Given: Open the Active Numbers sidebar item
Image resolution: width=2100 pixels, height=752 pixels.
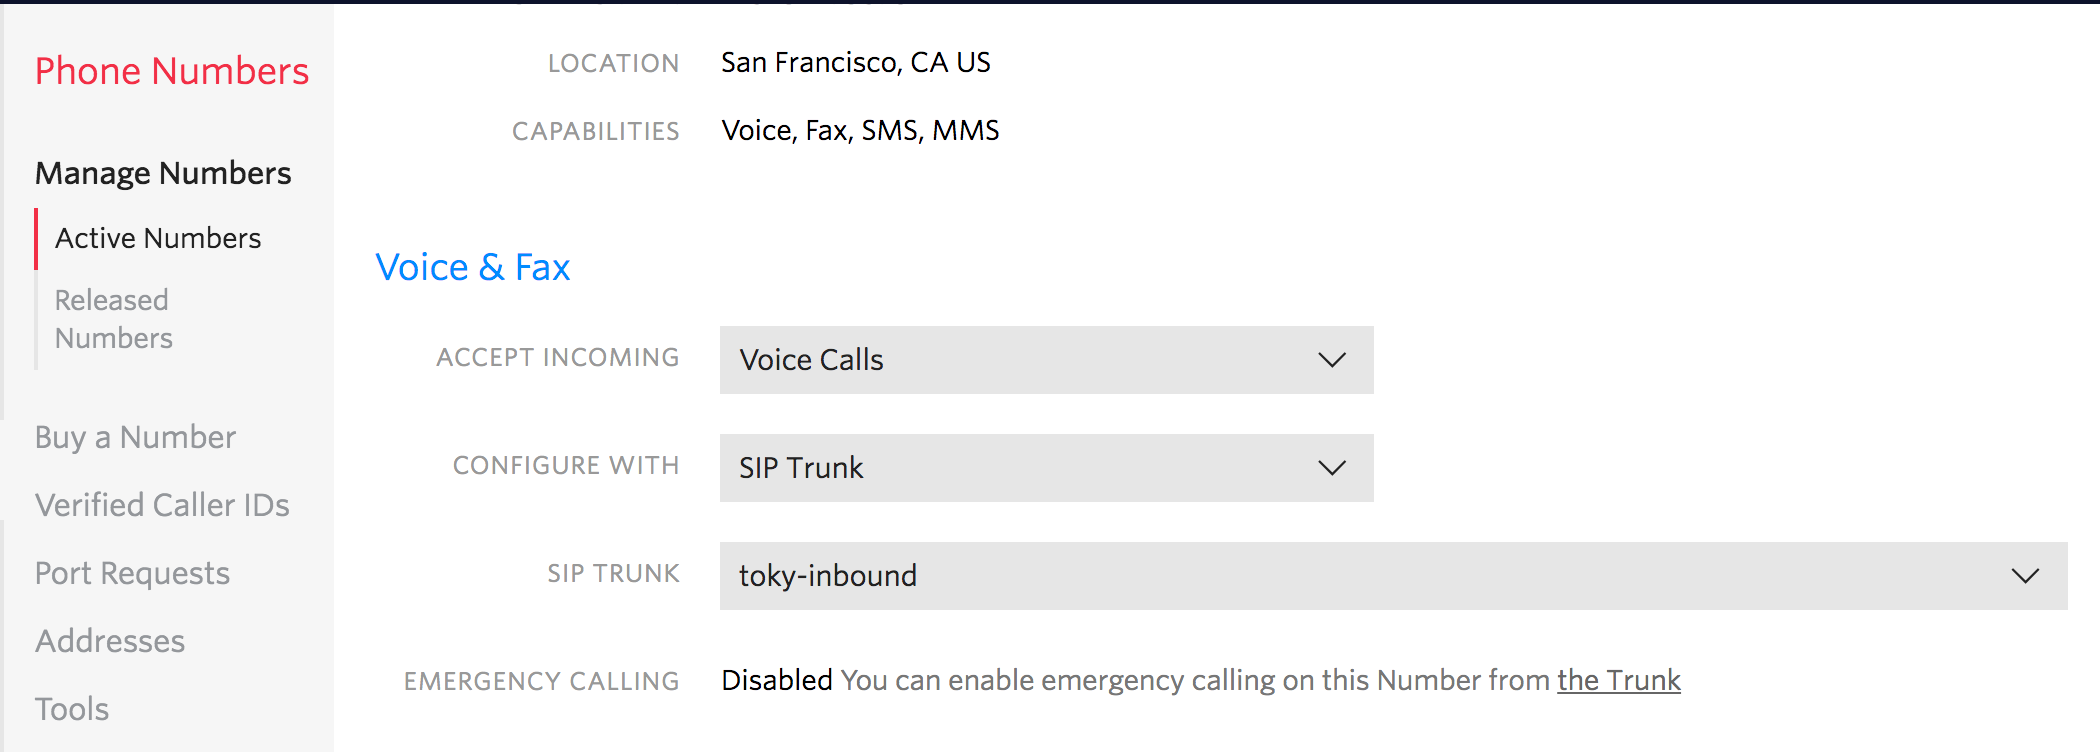Looking at the screenshot, I should 158,238.
